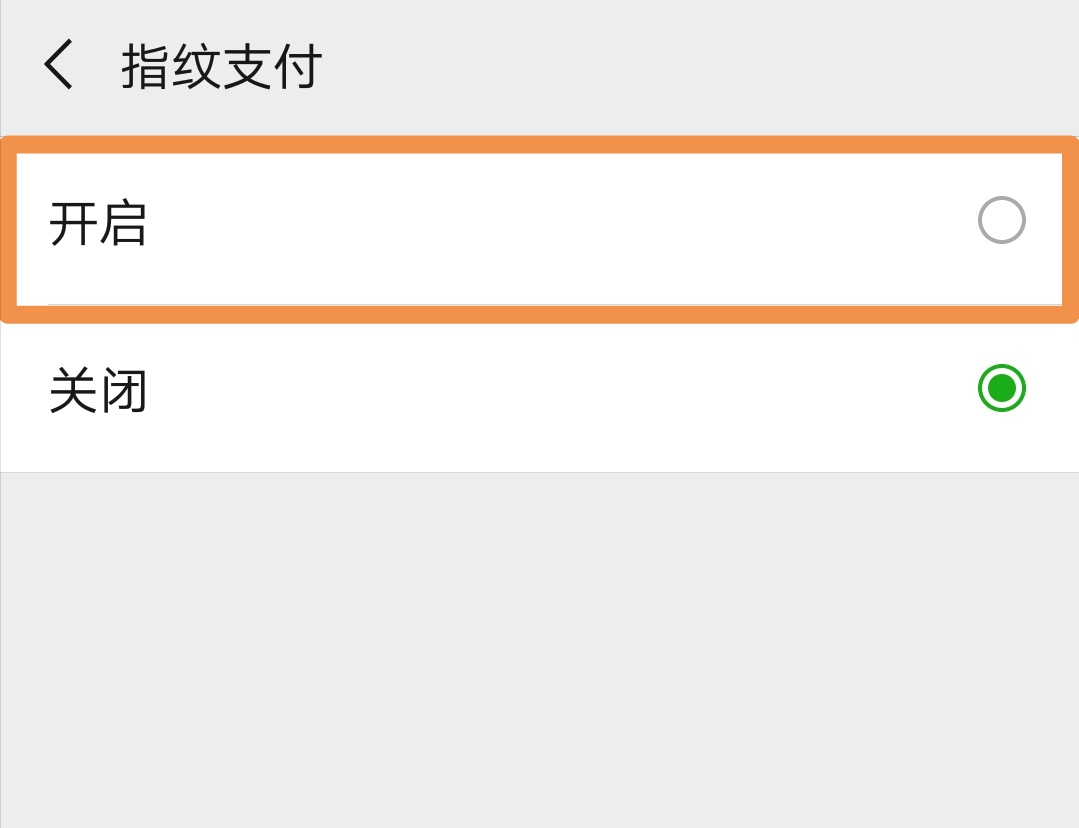
Task: Select the currently active 关闭 radio control
Action: [x=1001, y=389]
